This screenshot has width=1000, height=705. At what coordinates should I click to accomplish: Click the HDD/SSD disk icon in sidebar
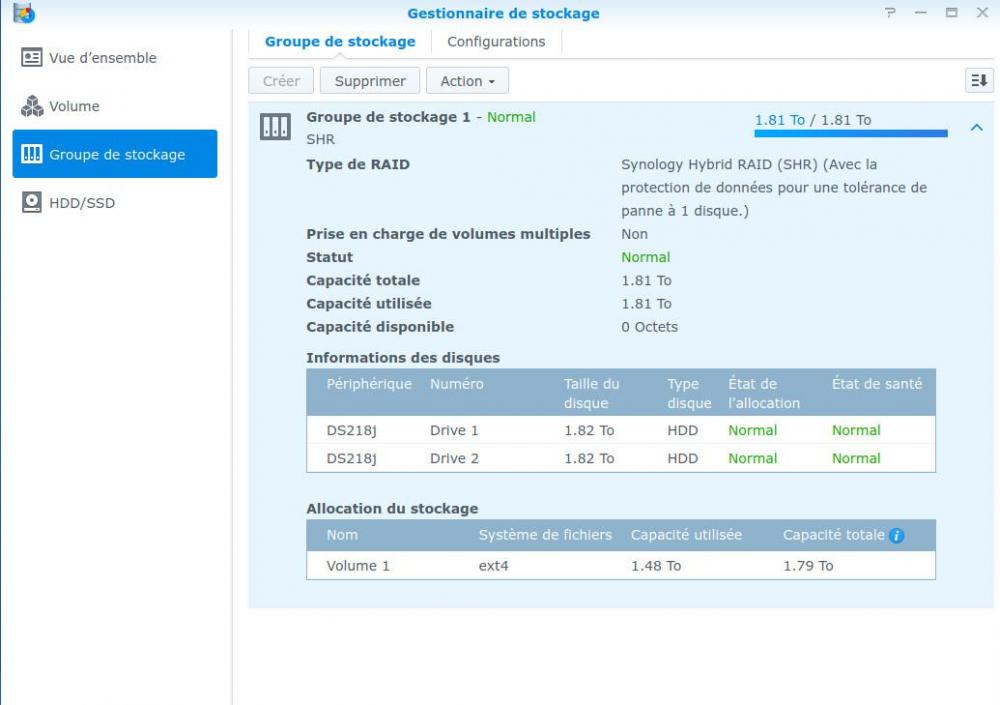32,203
